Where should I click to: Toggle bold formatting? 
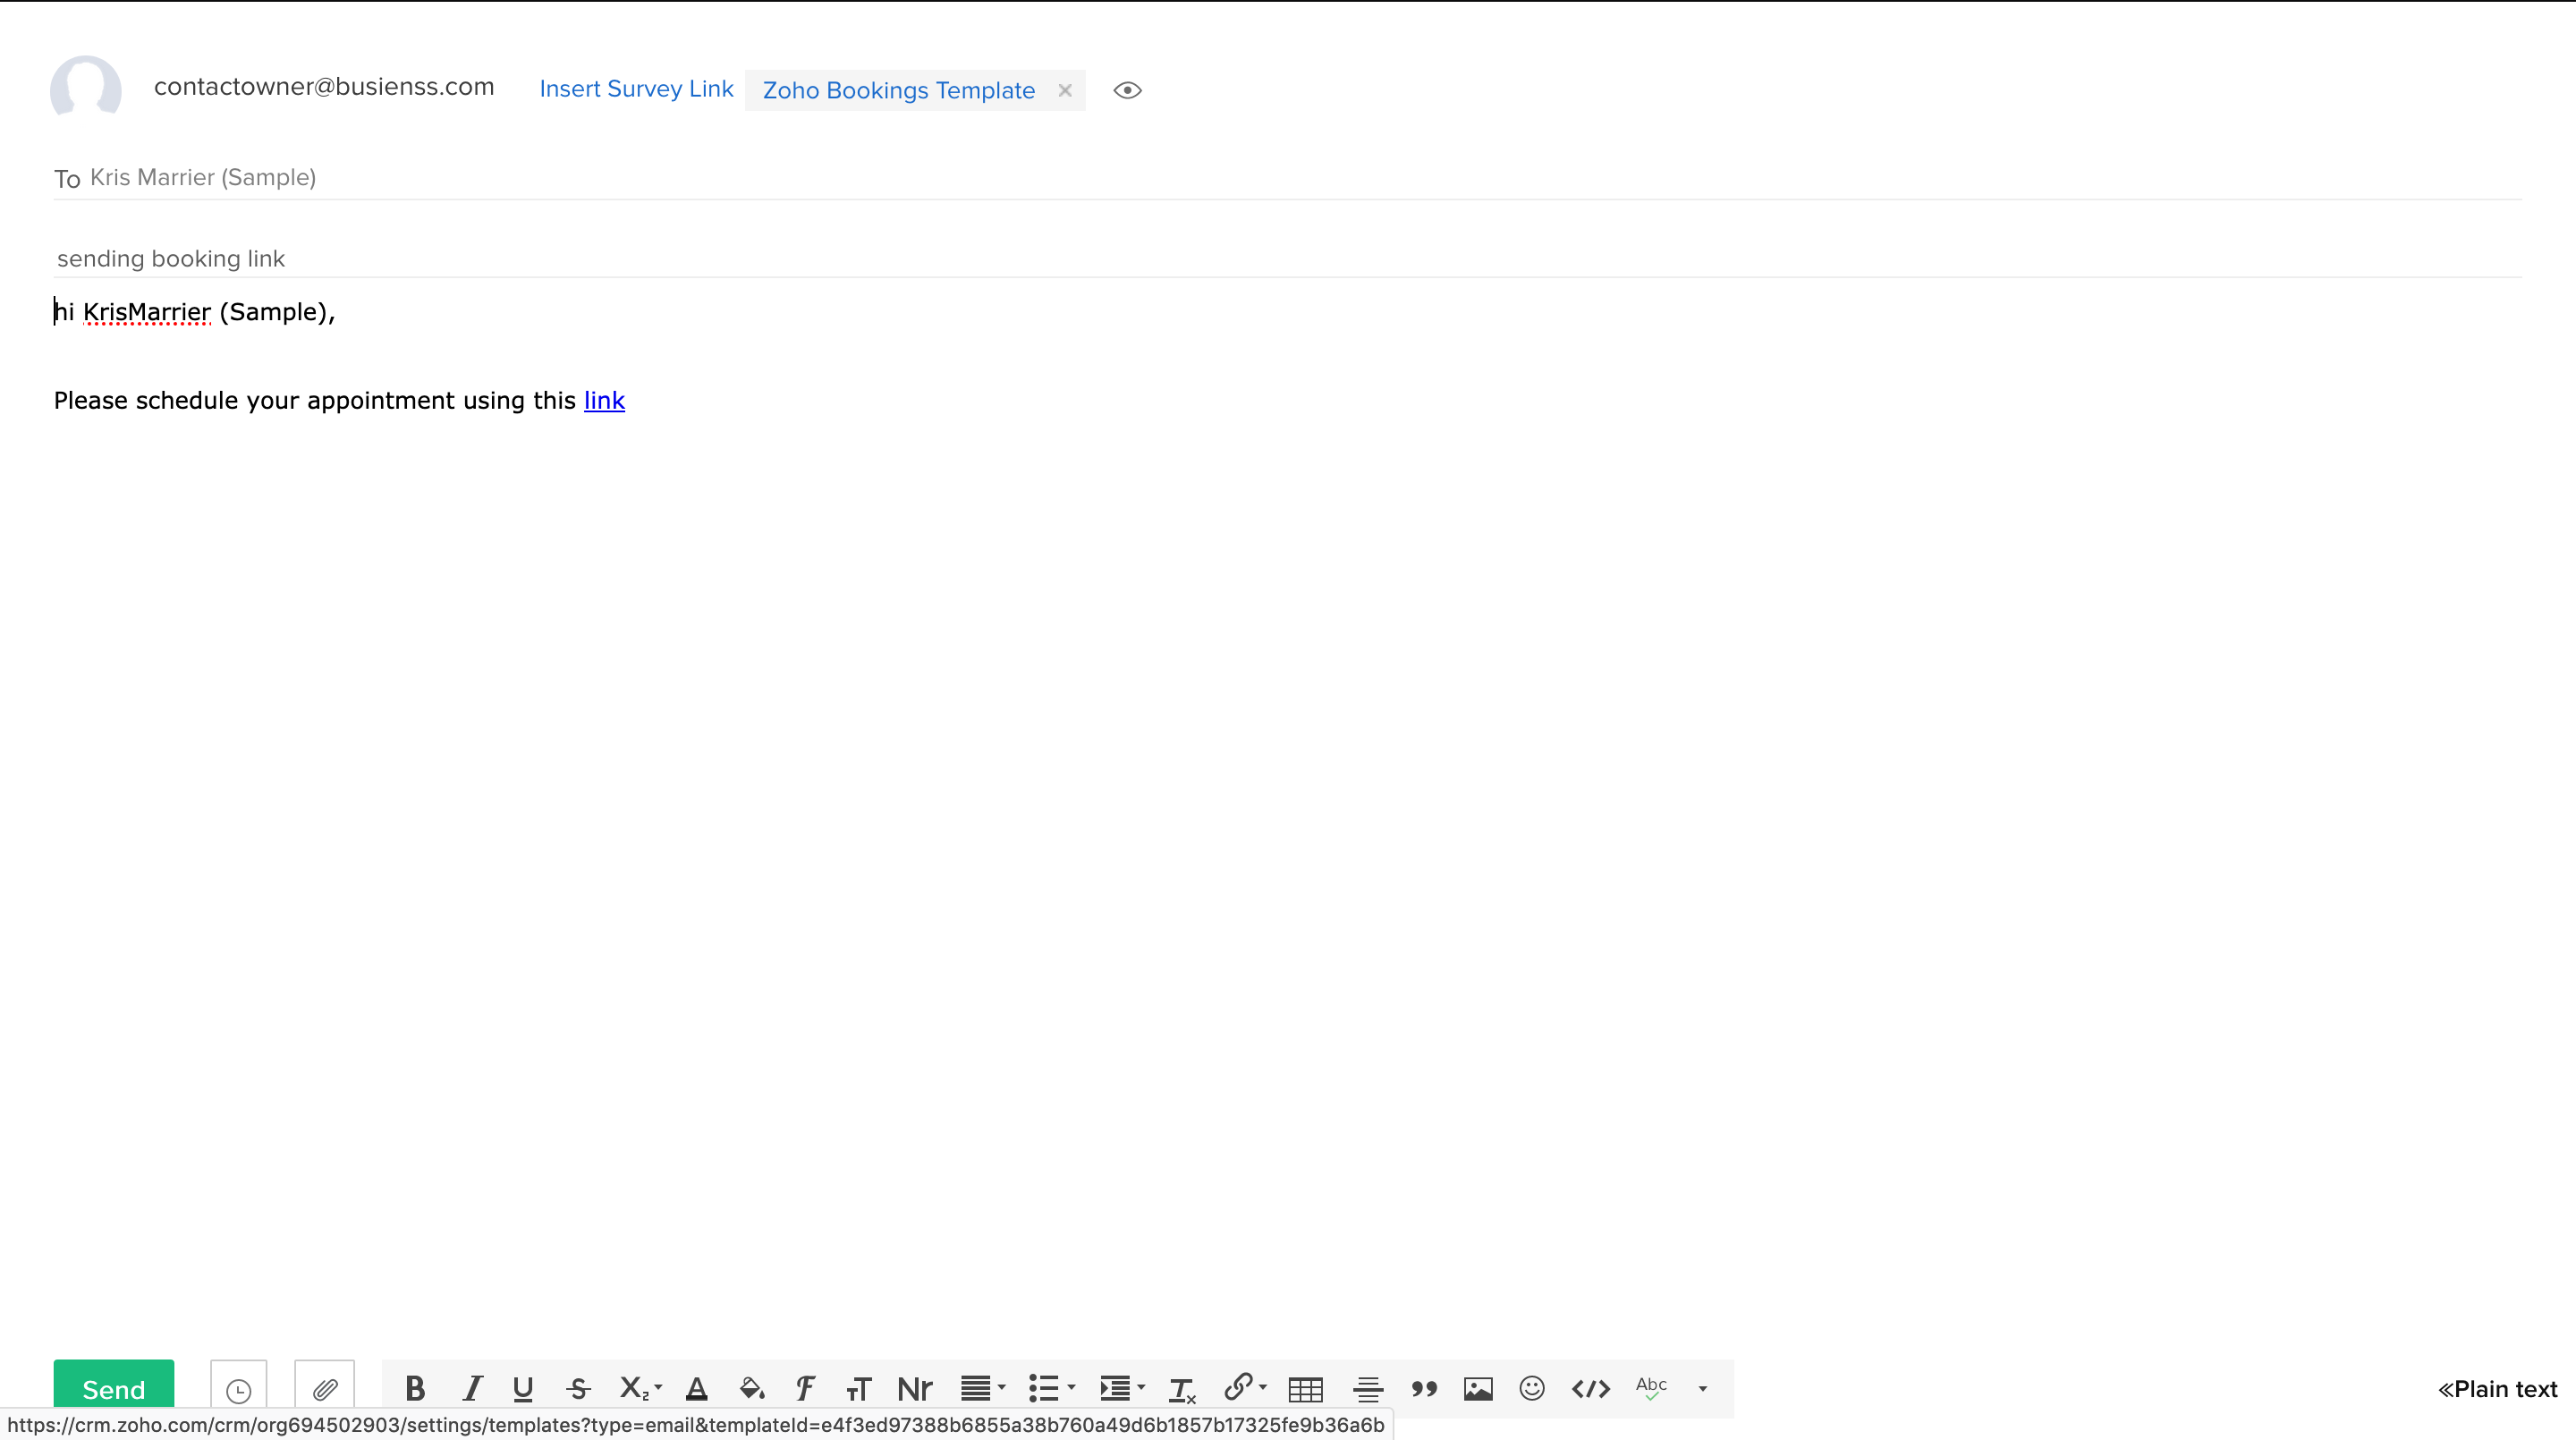[415, 1388]
